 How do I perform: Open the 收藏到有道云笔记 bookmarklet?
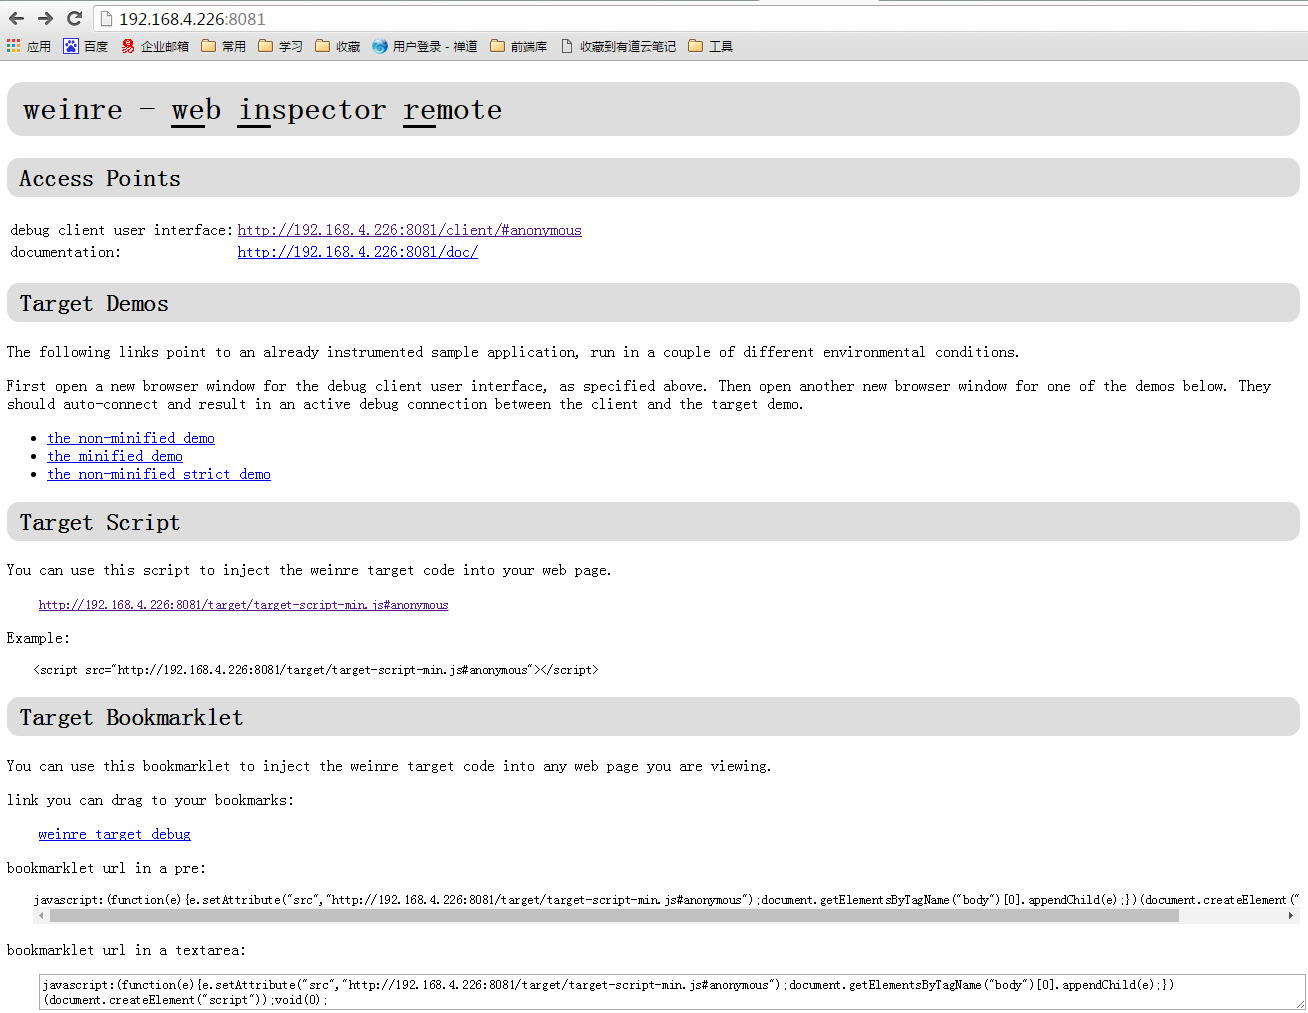click(x=618, y=46)
